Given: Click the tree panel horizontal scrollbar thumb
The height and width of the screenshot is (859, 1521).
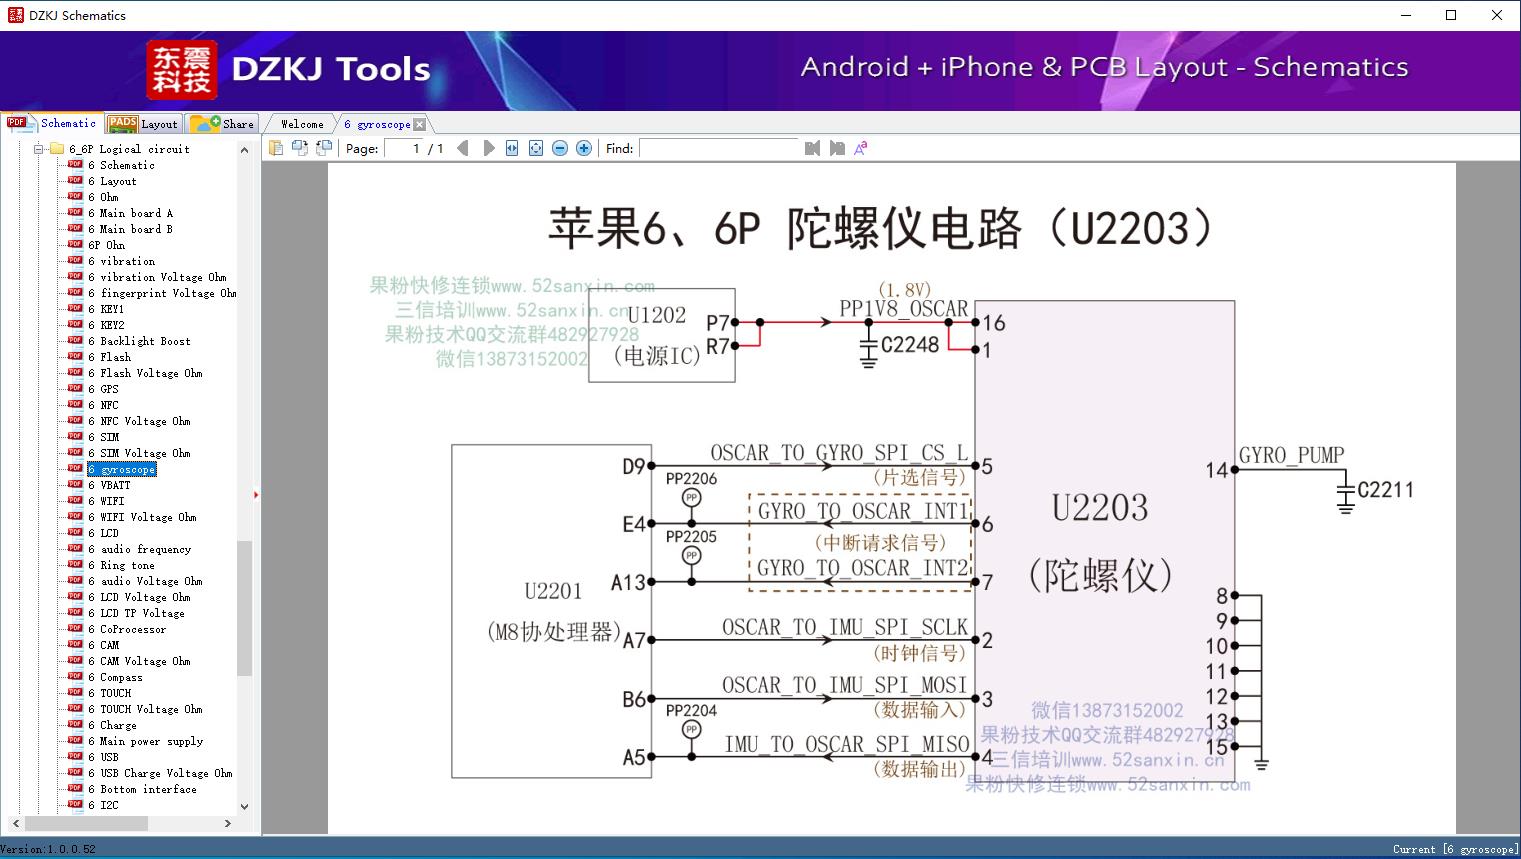Looking at the screenshot, I should (87, 823).
